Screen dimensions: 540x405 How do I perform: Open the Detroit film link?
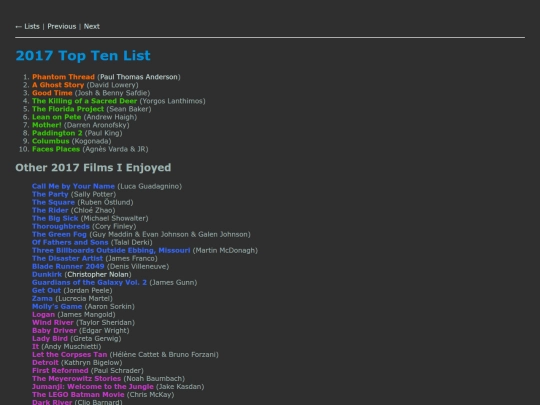45,363
